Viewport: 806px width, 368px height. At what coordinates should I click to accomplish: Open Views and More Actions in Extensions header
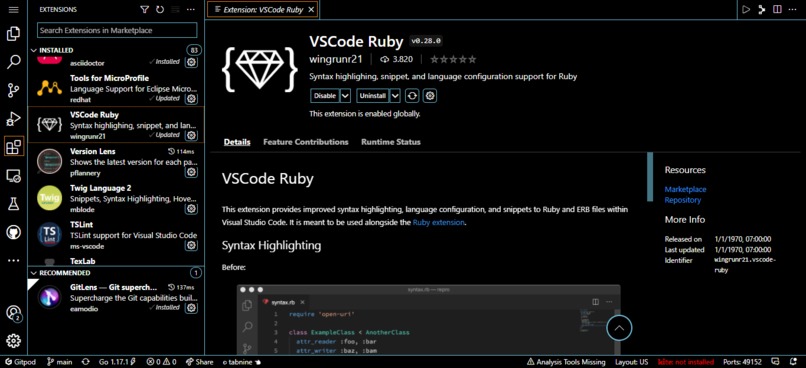(x=191, y=9)
